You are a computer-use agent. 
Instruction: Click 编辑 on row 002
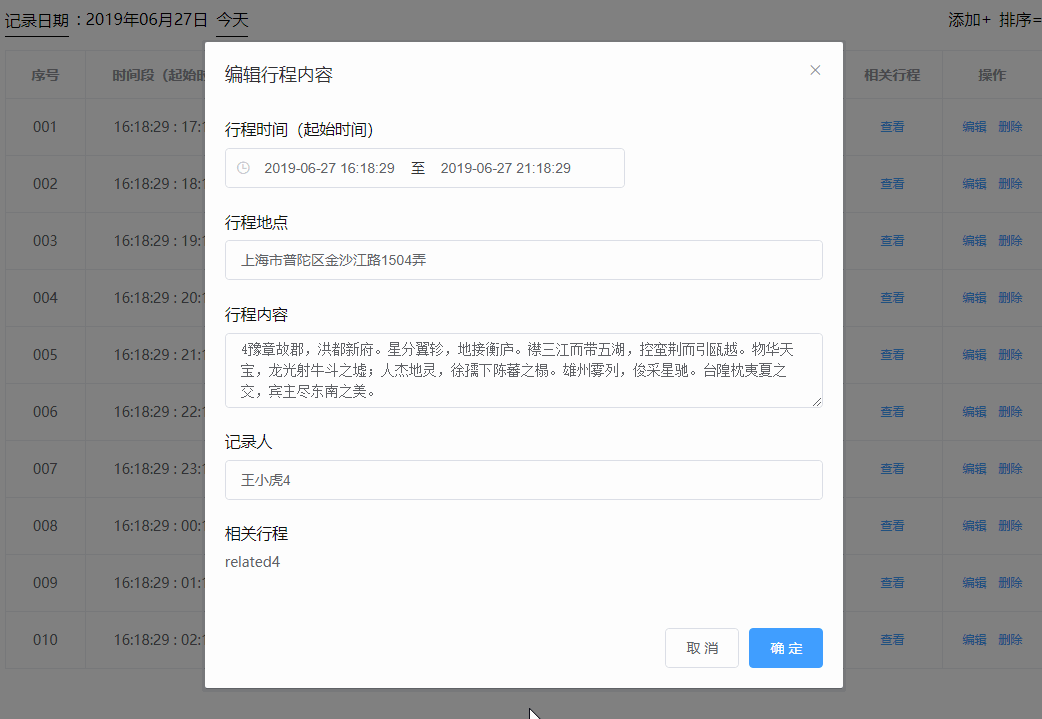pyautogui.click(x=973, y=183)
